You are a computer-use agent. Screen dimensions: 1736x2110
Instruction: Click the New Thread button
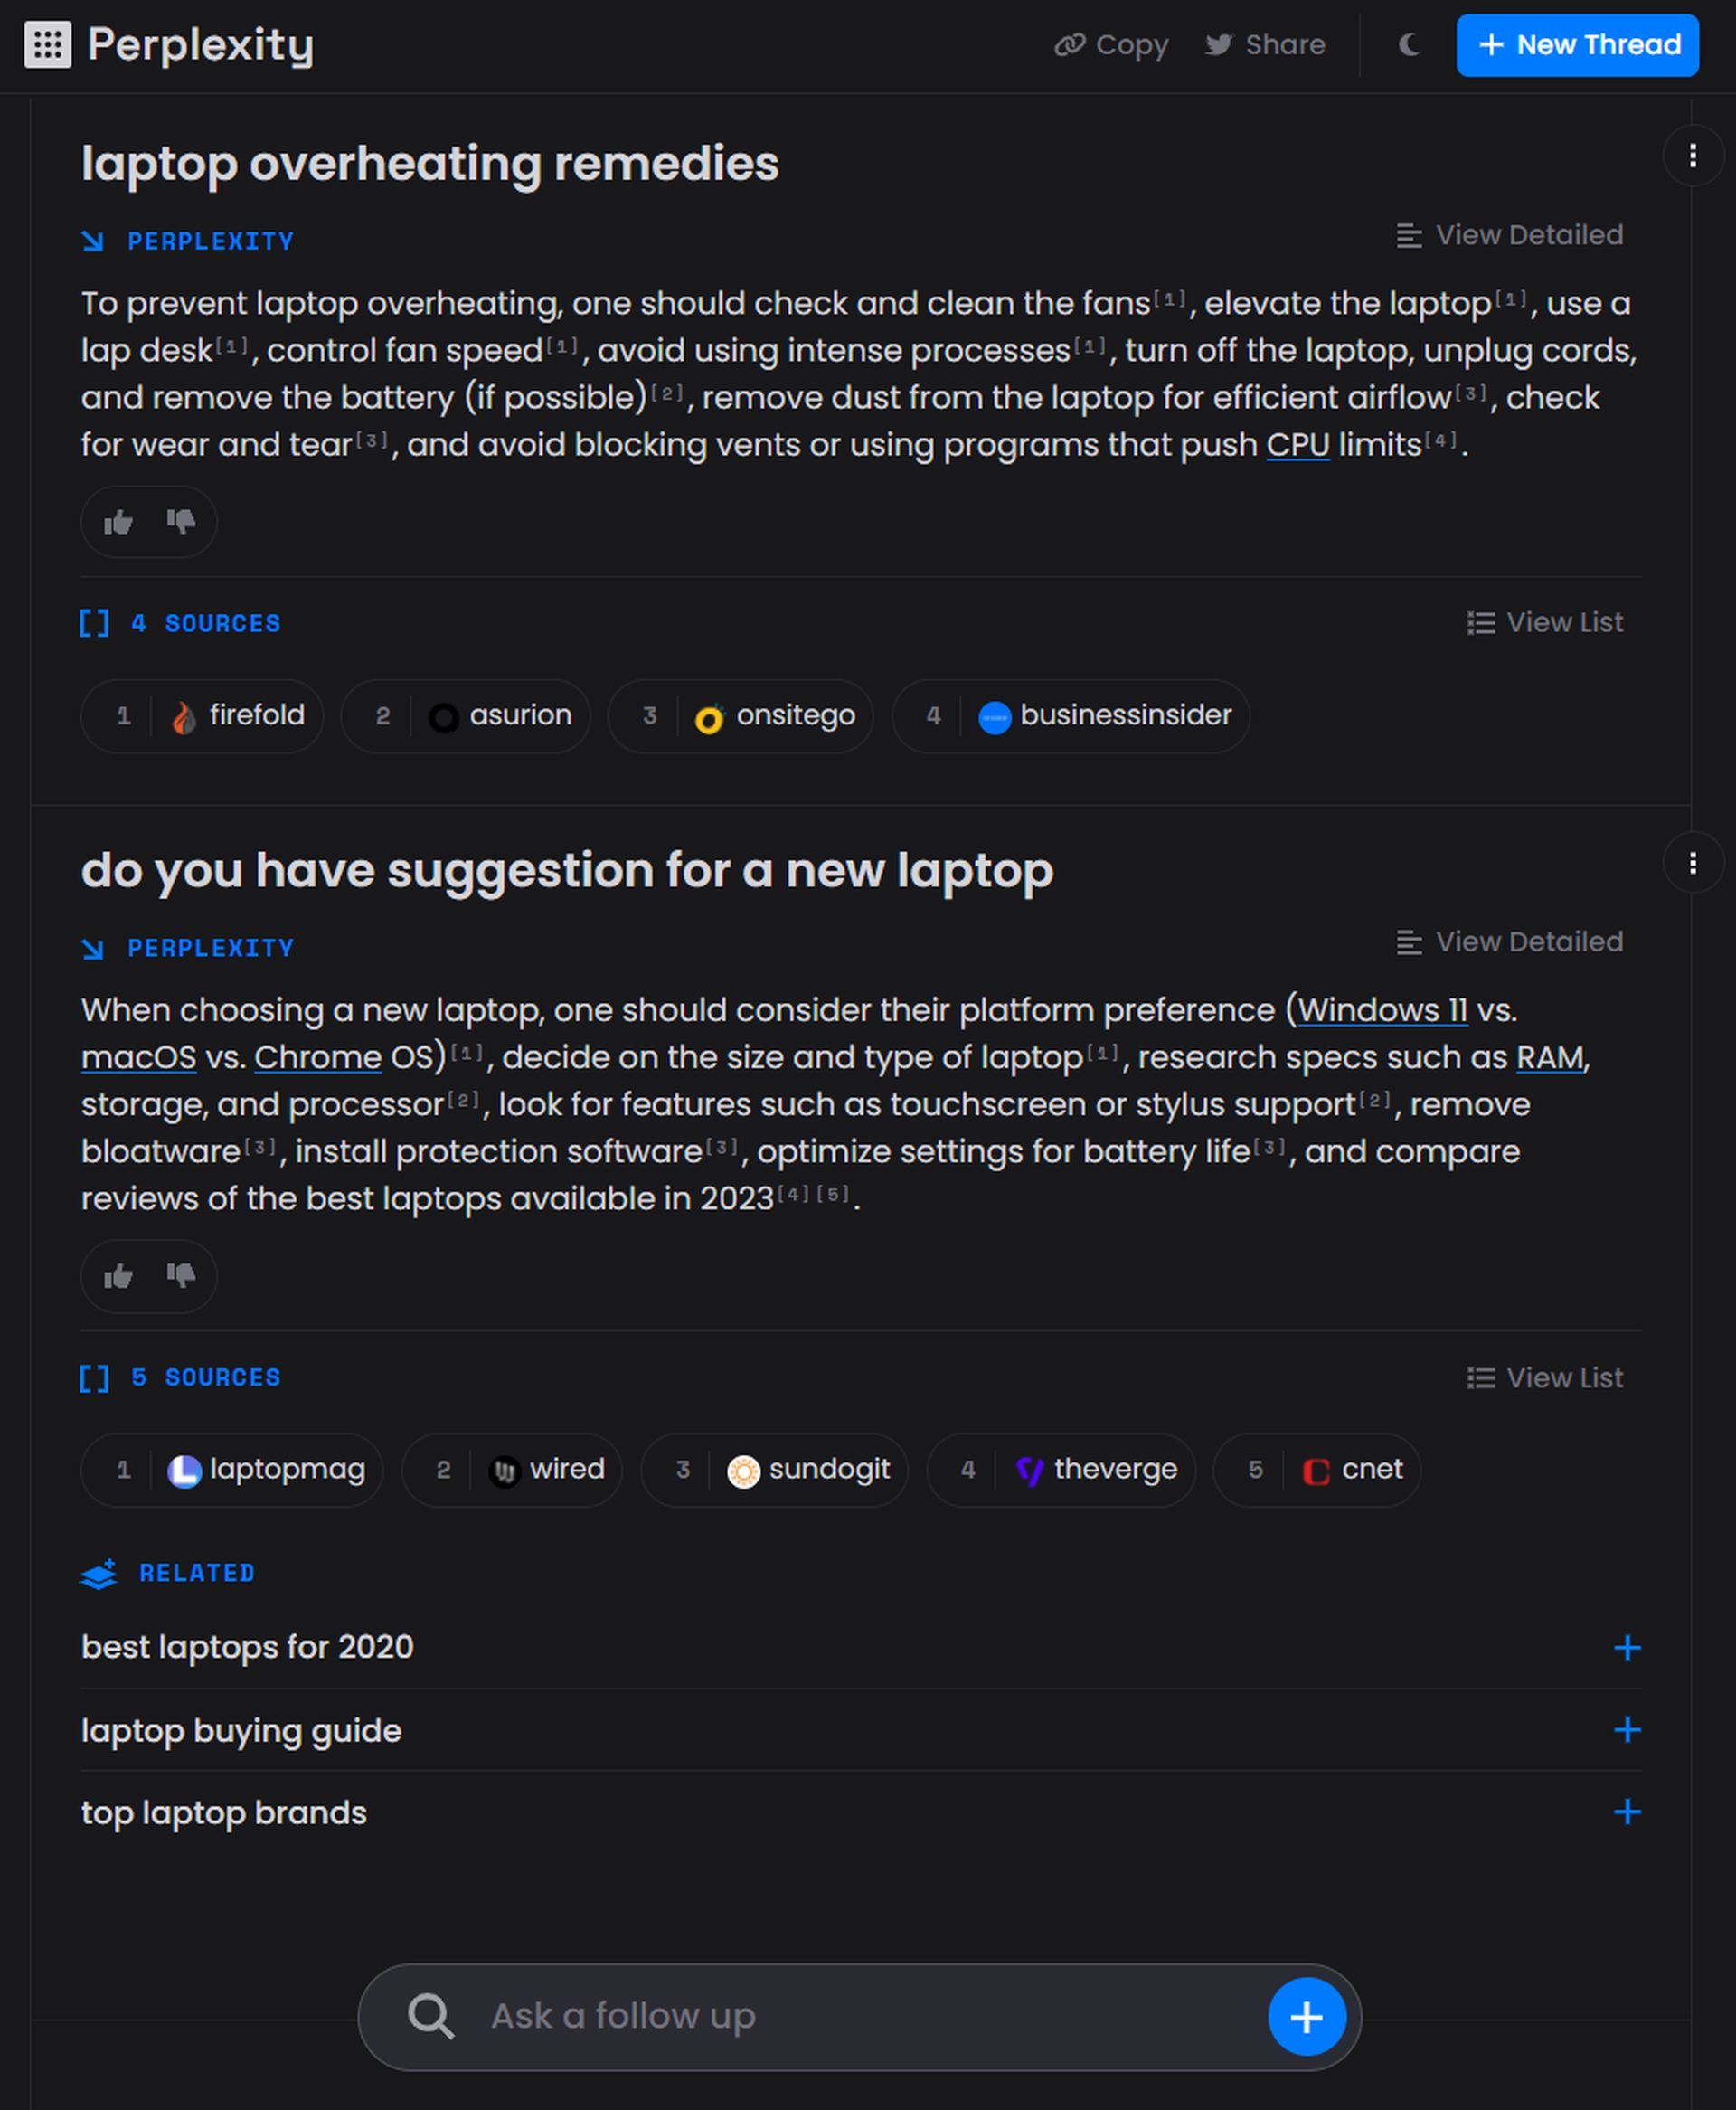1577,43
